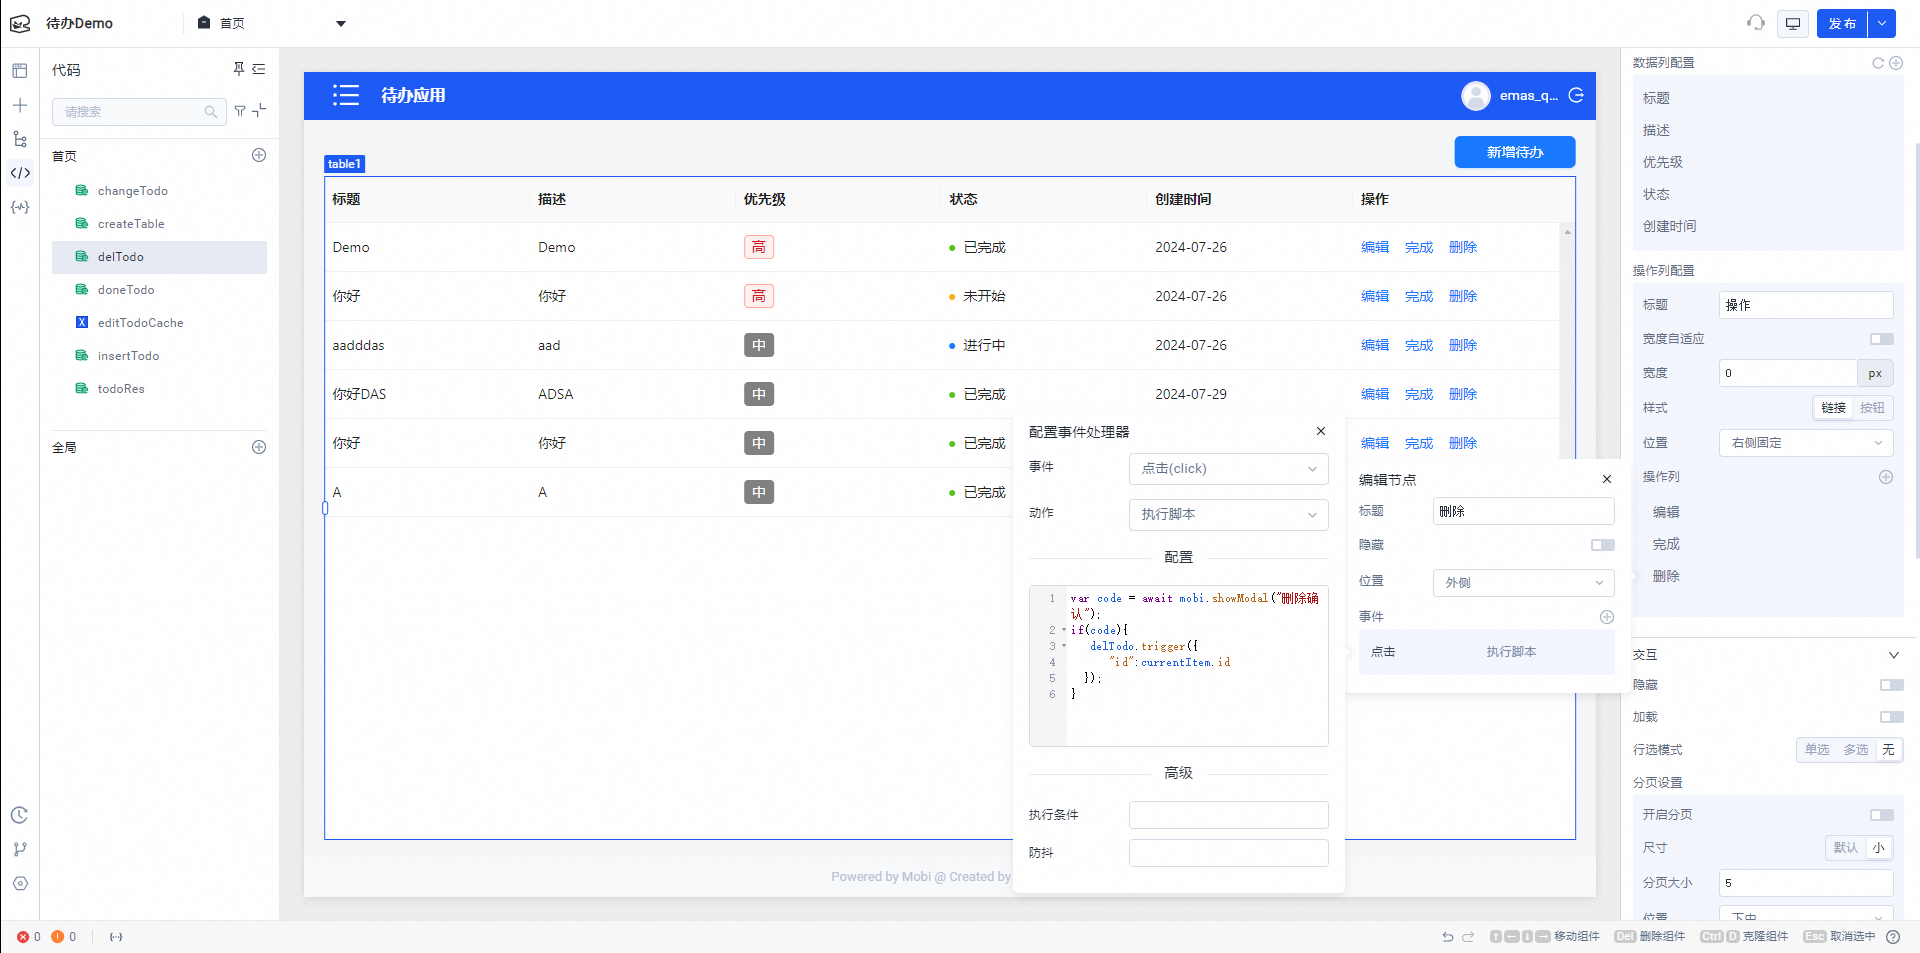This screenshot has height=953, width=1920.
Task: Pin the code panel
Action: (x=239, y=69)
